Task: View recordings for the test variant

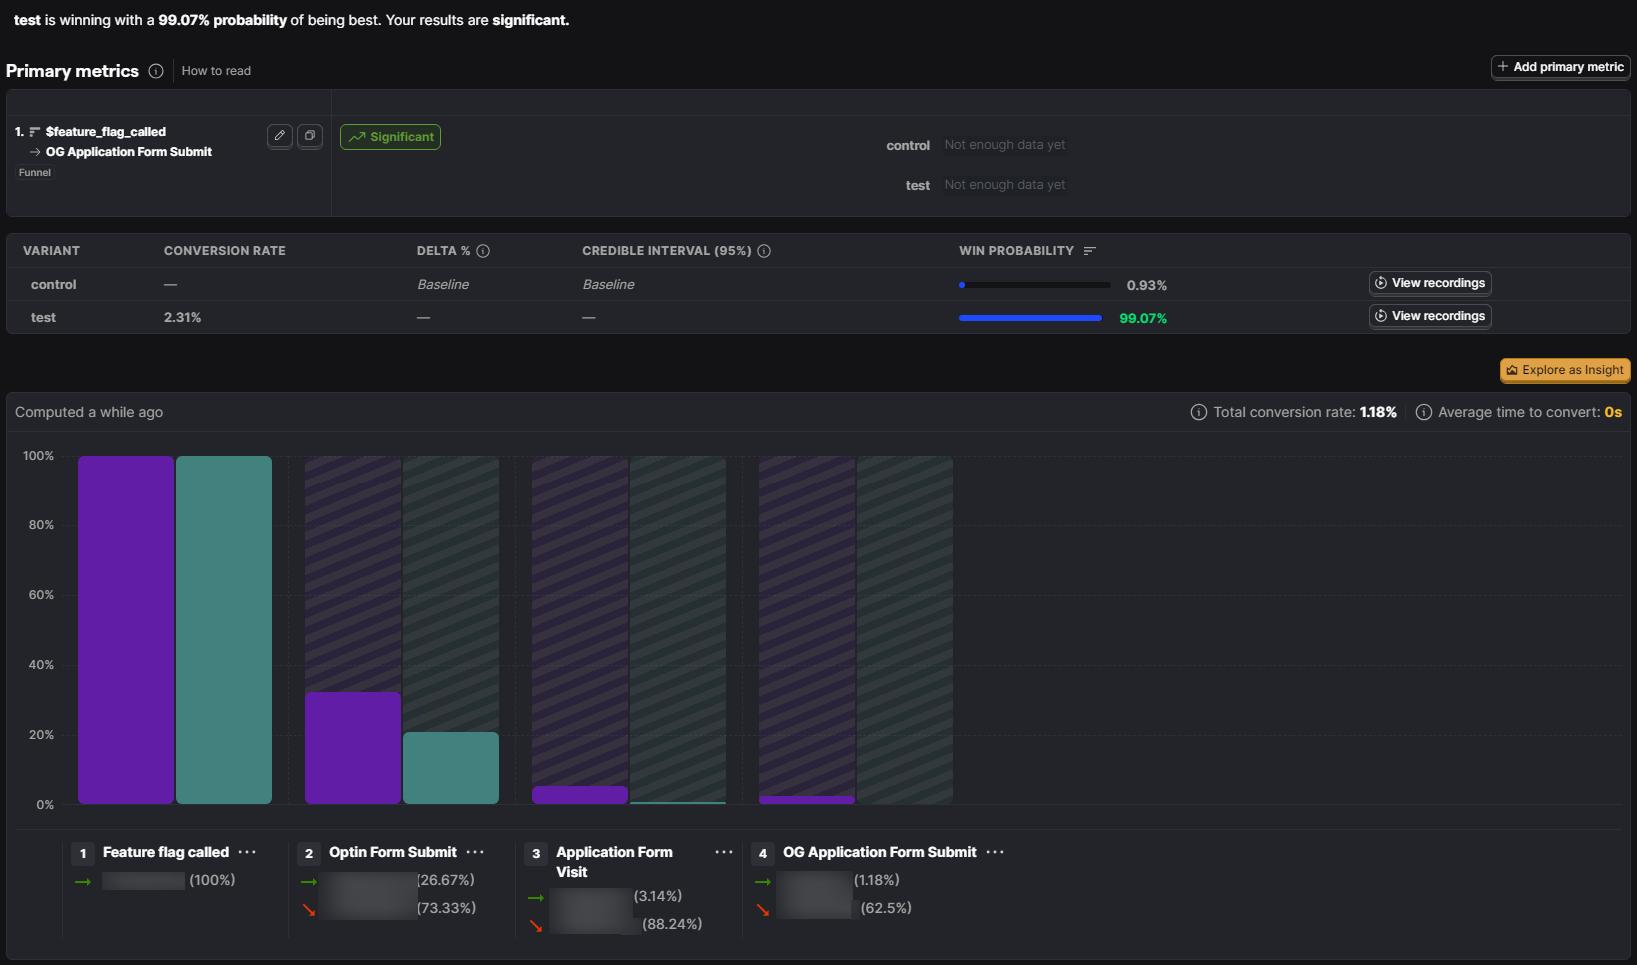Action: point(1430,316)
